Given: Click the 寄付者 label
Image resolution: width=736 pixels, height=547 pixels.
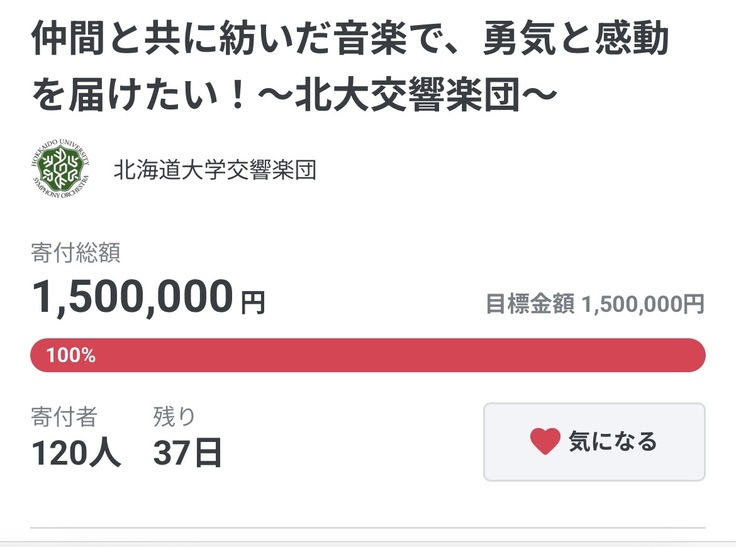Looking at the screenshot, I should 64,416.
